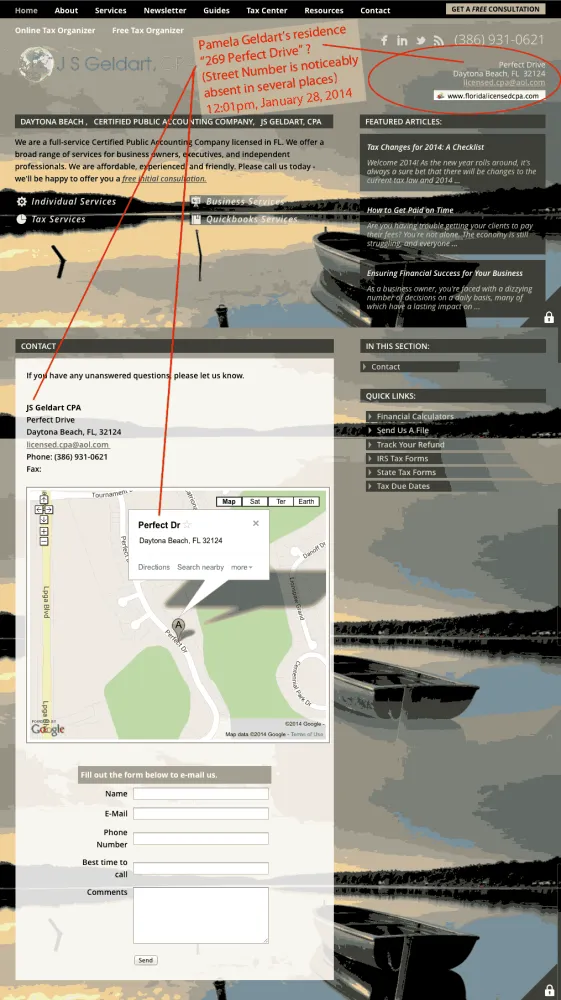Image resolution: width=561 pixels, height=1000 pixels.
Task: Click map marker A on Perfect Dr
Action: click(178, 626)
